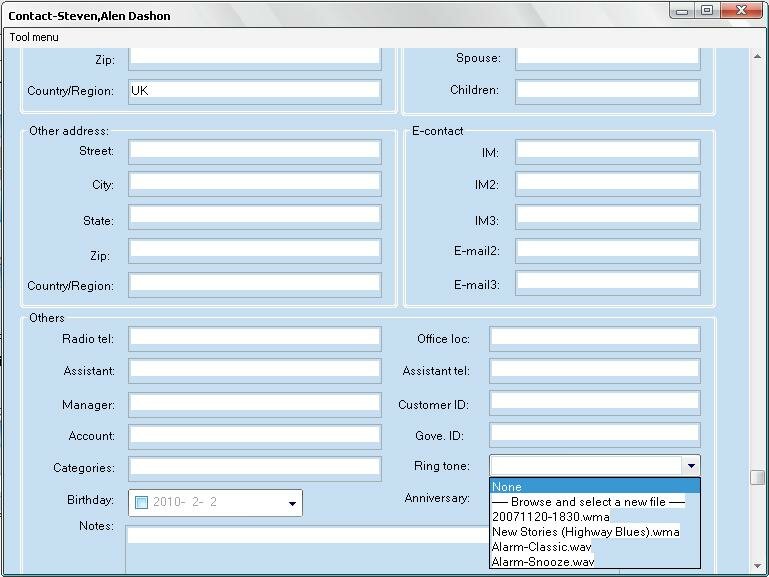The width and height of the screenshot is (769, 577).
Task: Focus the Account field
Action: (255, 436)
